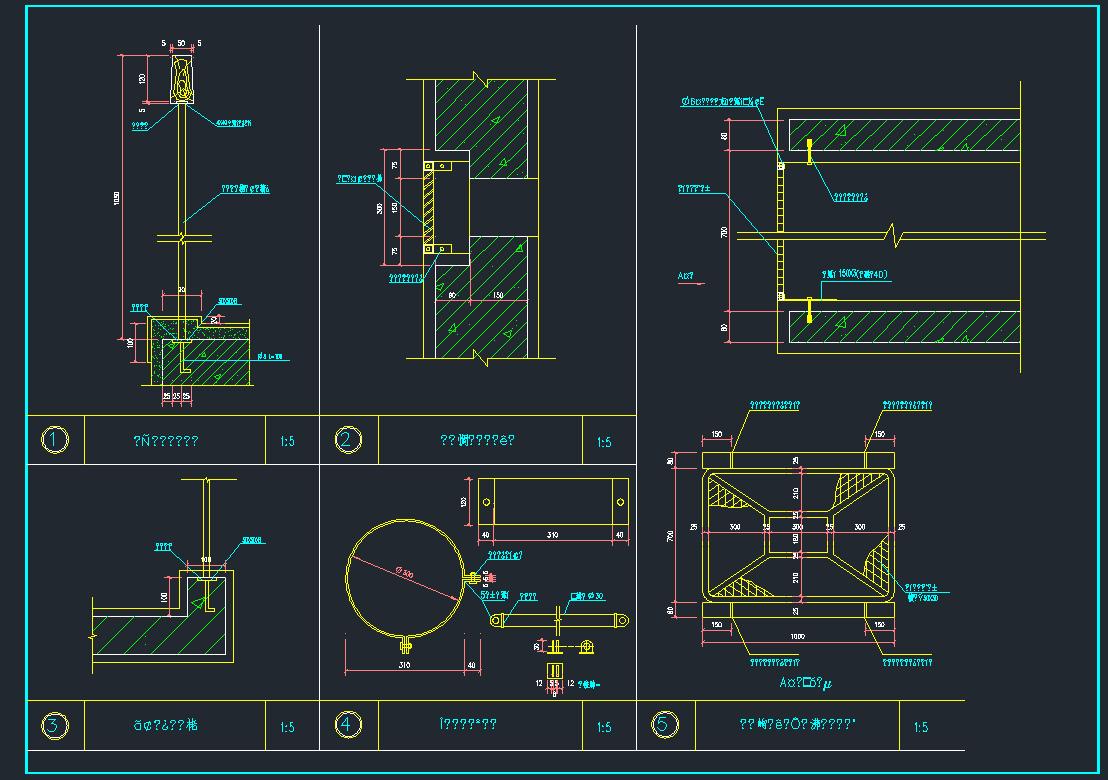1108x780 pixels.
Task: Click the circled number 4 detail marker
Action: [x=348, y=726]
